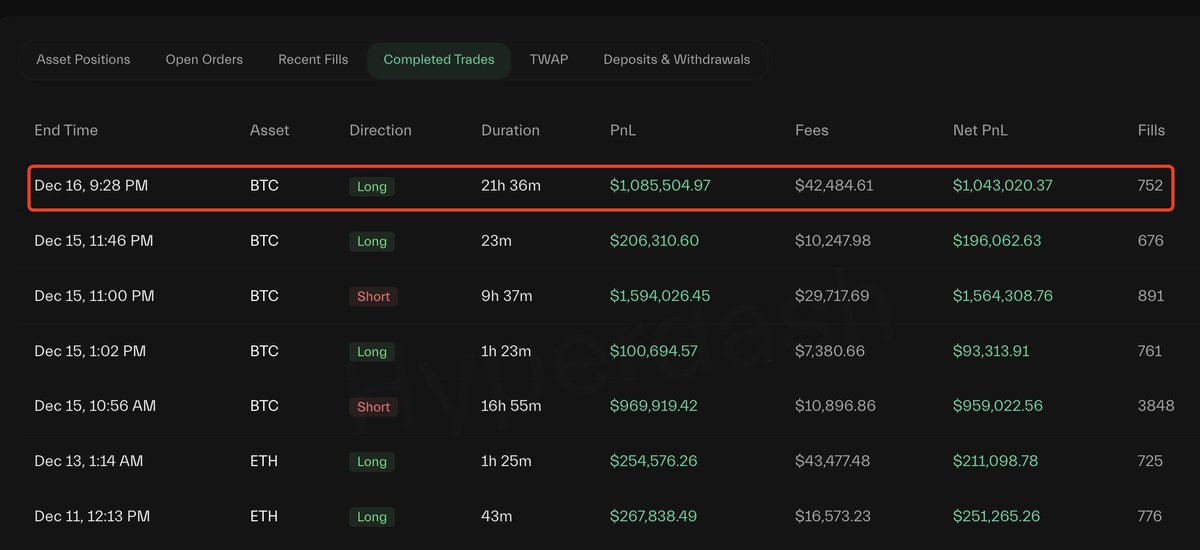1200x550 pixels.
Task: Click the Fees column header
Action: (x=811, y=130)
